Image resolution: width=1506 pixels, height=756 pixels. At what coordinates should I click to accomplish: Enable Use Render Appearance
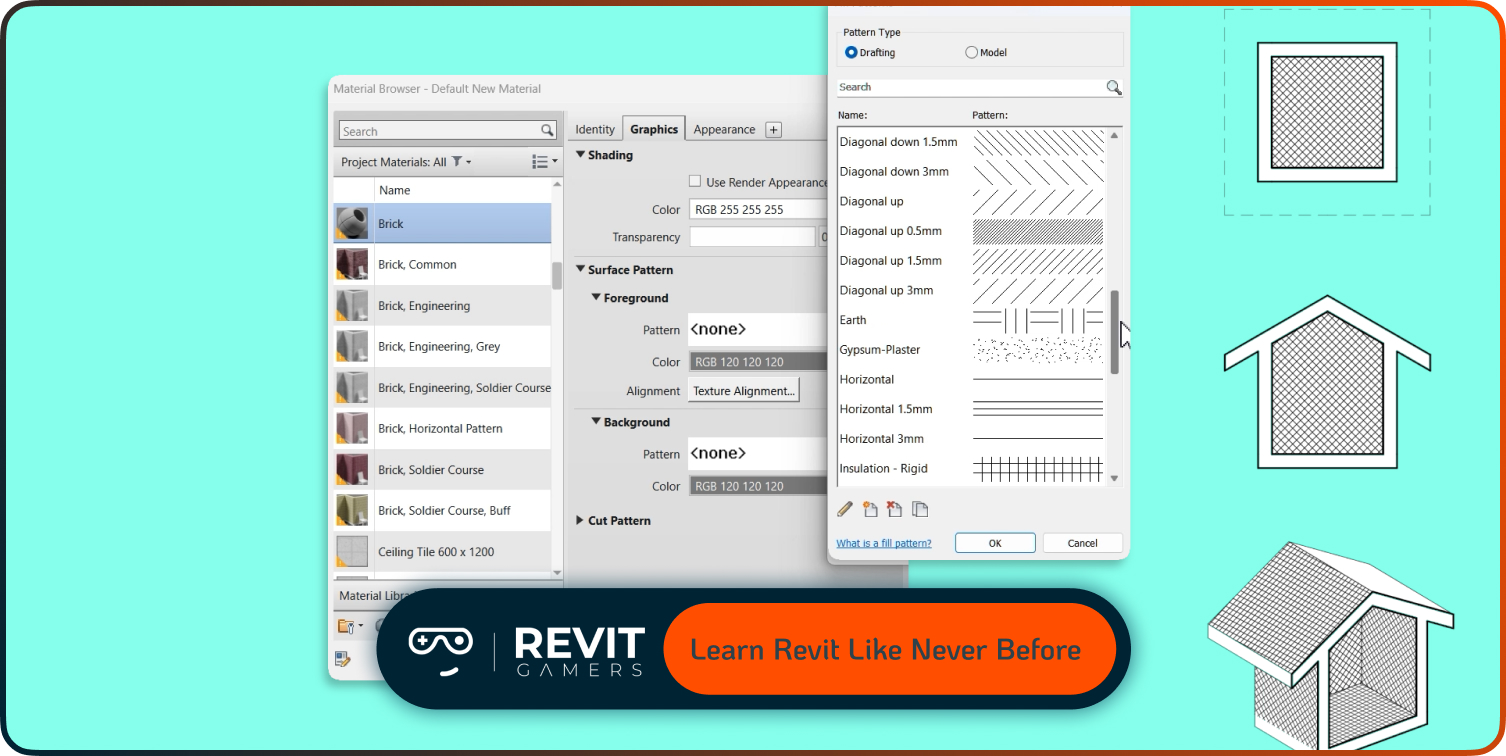point(695,181)
